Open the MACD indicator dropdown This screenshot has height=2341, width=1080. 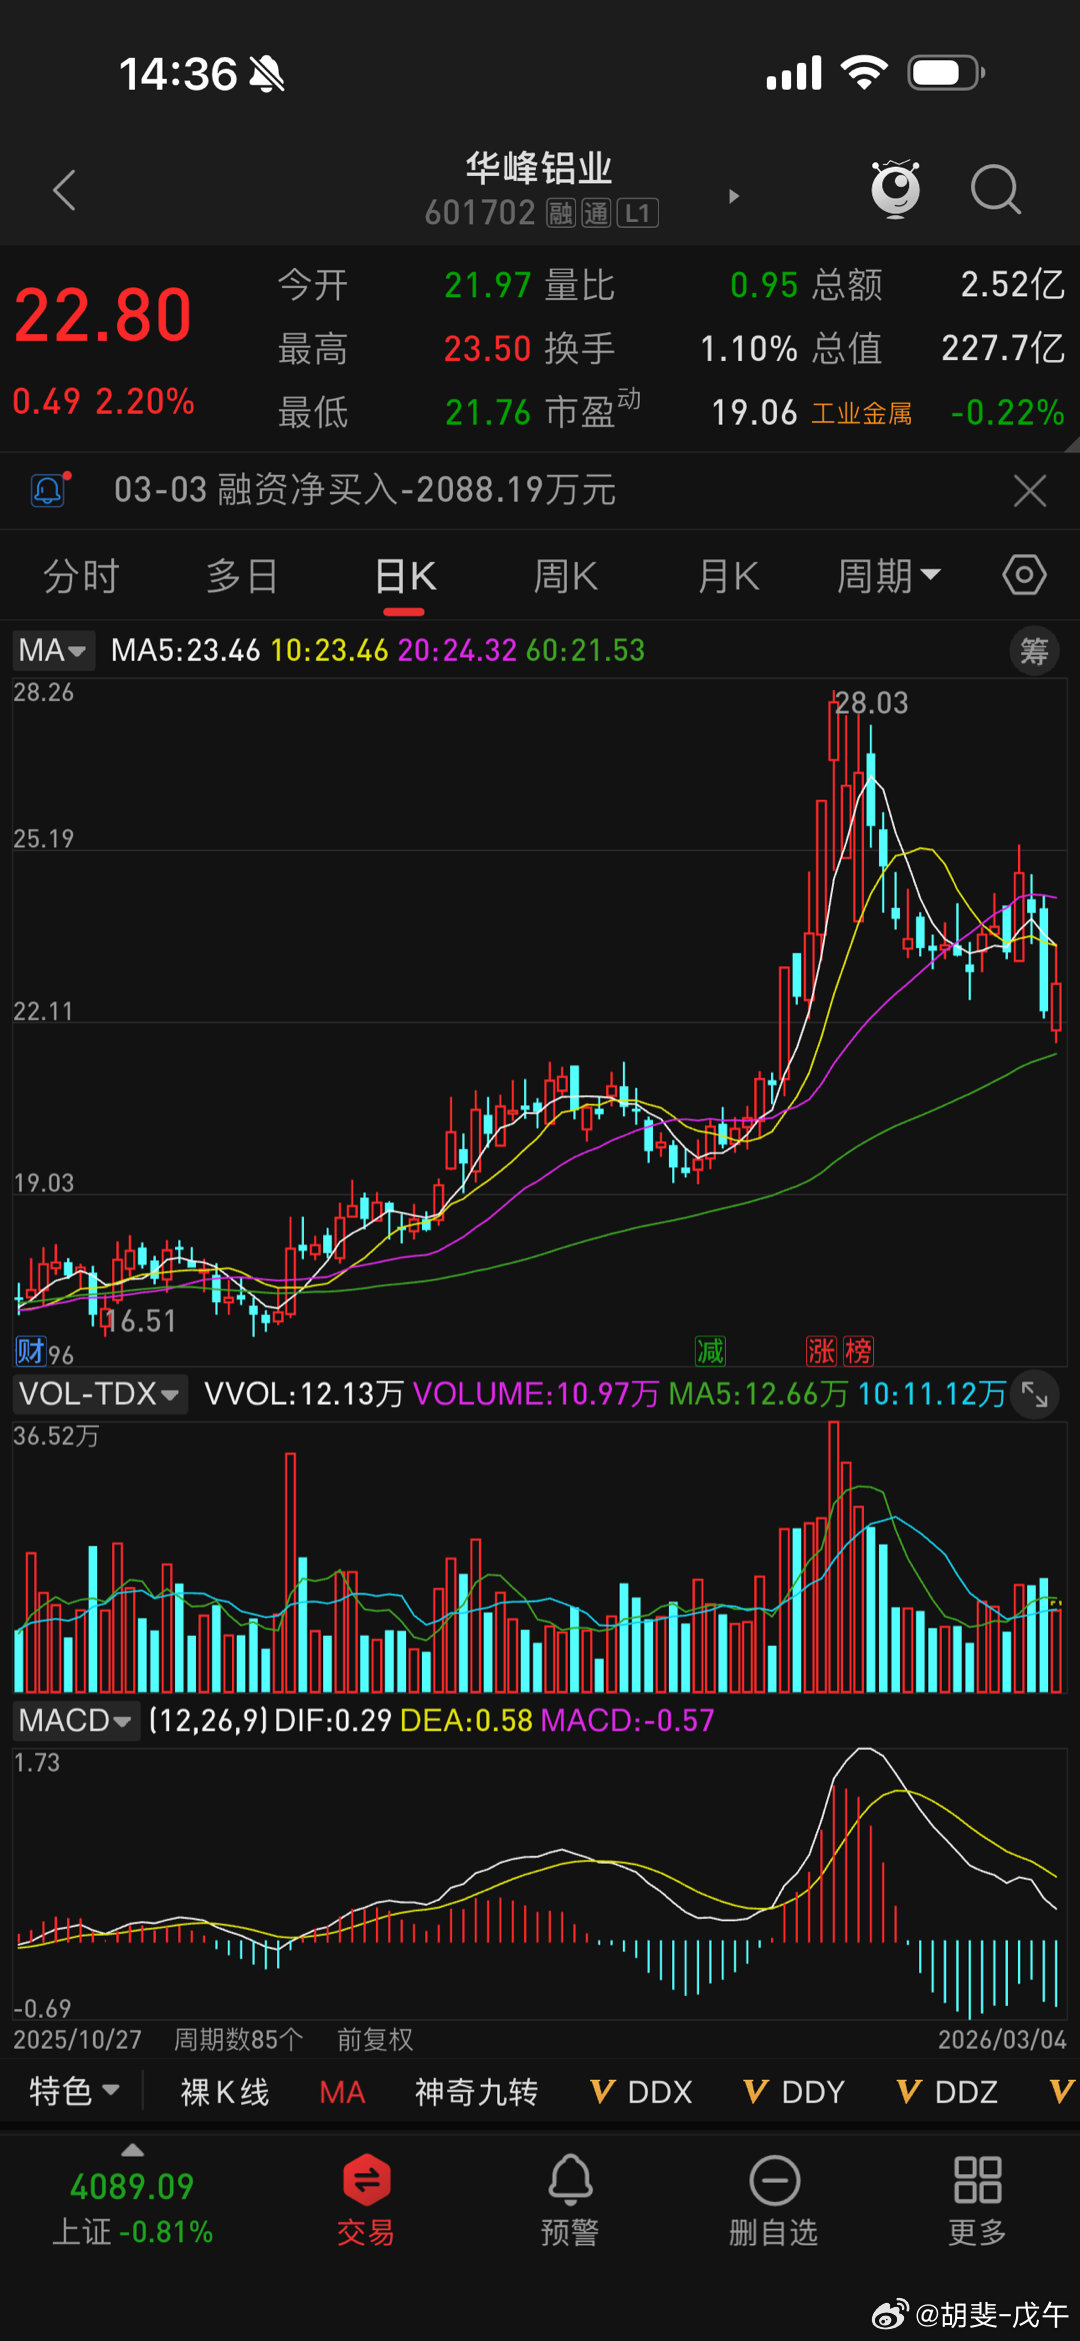tap(75, 1720)
